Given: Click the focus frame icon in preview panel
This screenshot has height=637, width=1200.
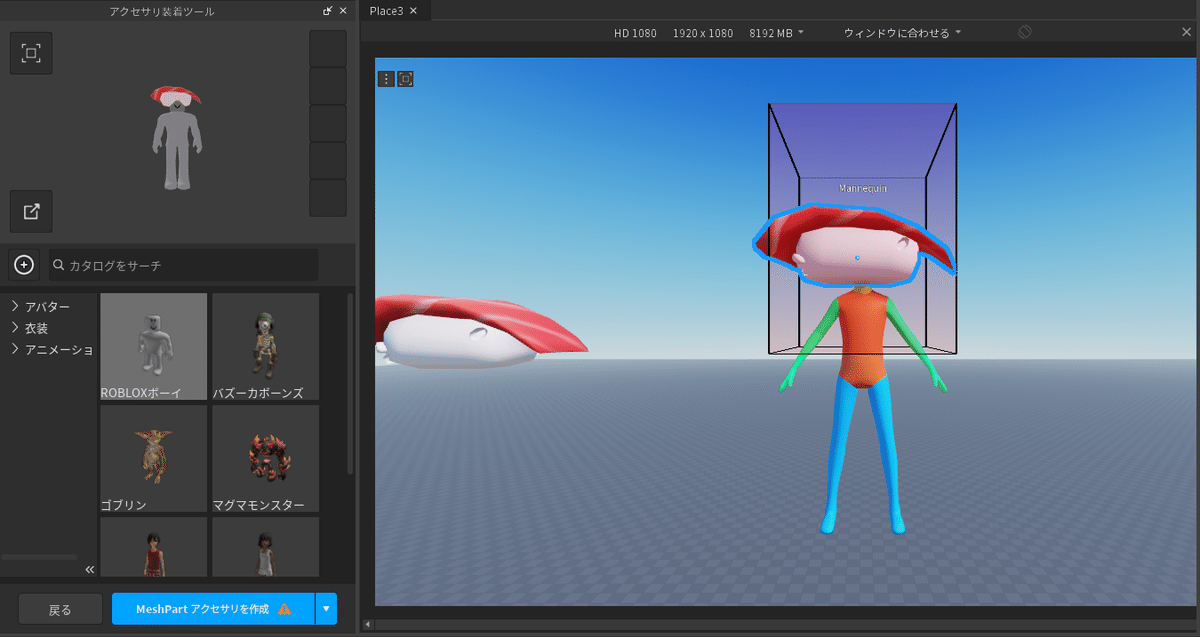Looking at the screenshot, I should click(31, 53).
